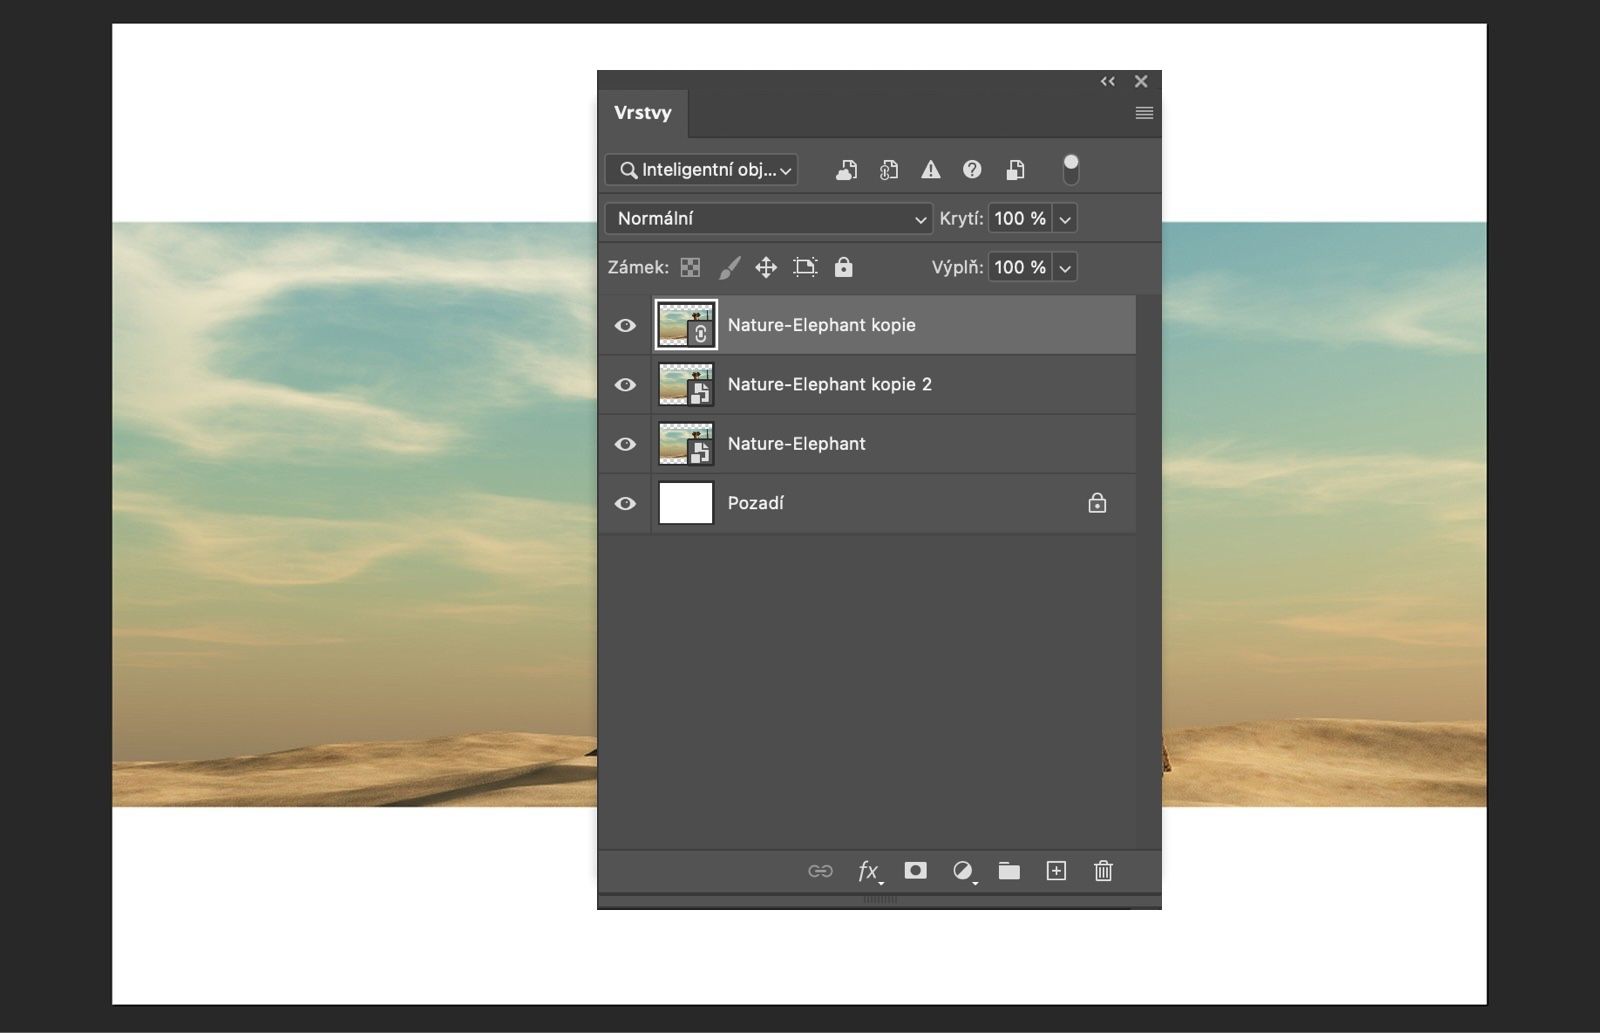The image size is (1600, 1033).
Task: Open the layer styles fx menu
Action: 868,871
